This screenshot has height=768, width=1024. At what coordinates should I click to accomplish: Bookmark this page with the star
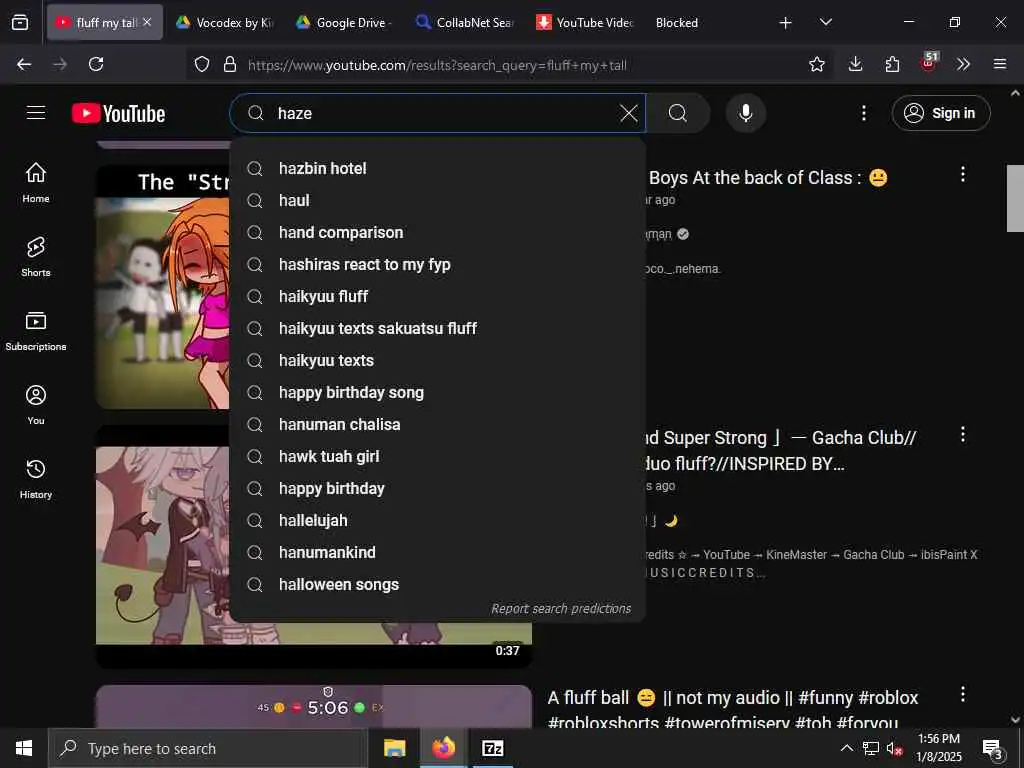click(816, 64)
